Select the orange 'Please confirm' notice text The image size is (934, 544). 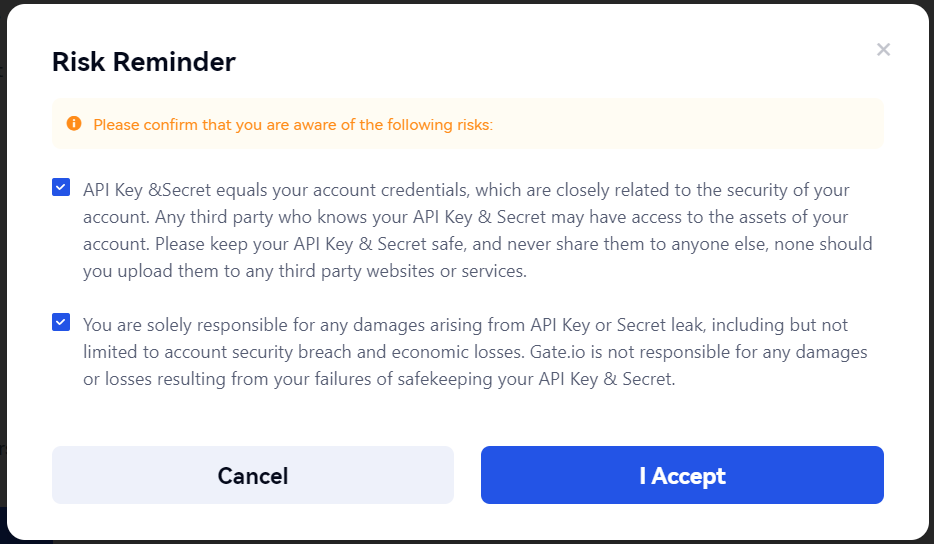(x=293, y=125)
